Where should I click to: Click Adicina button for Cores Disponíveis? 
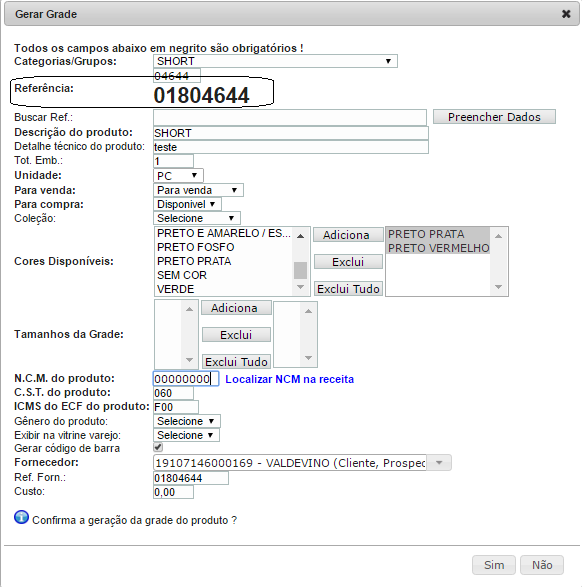[348, 235]
